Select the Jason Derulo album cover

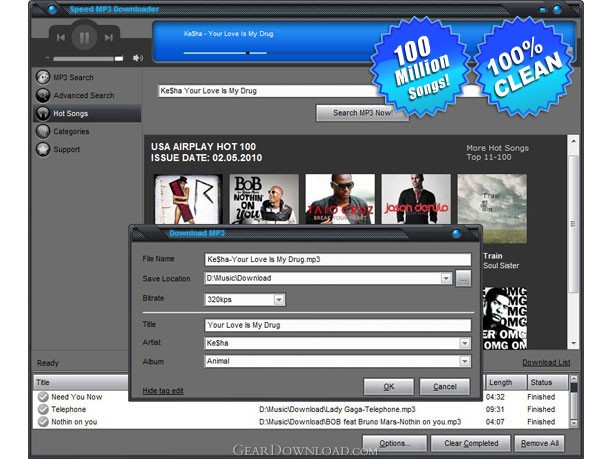pos(416,199)
